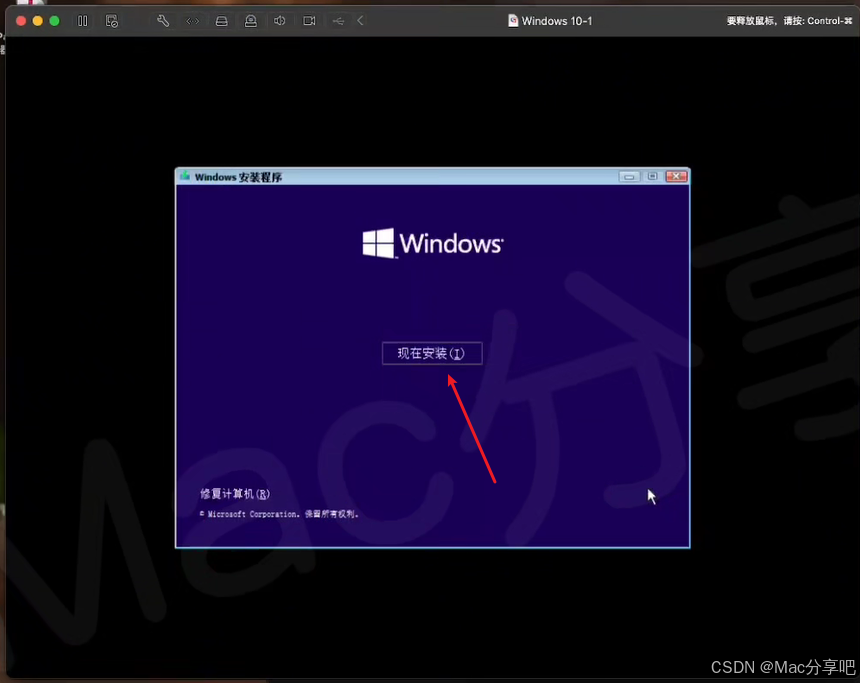The height and width of the screenshot is (683, 860).
Task: Minimize the VMware window yellow button
Action: (x=38, y=21)
